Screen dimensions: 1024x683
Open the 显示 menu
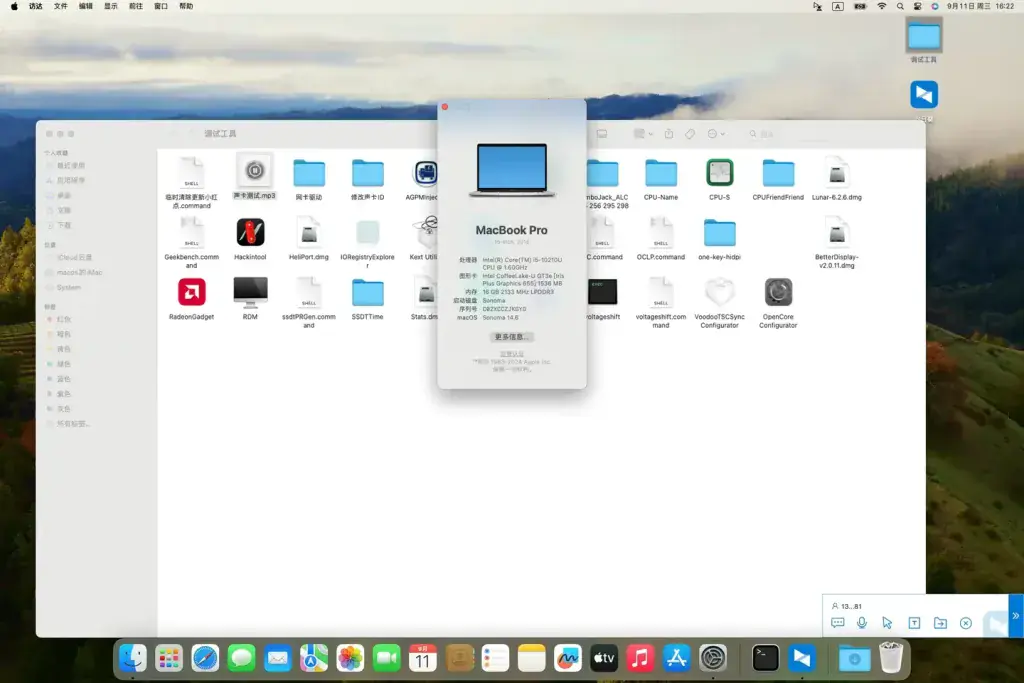[x=111, y=6]
